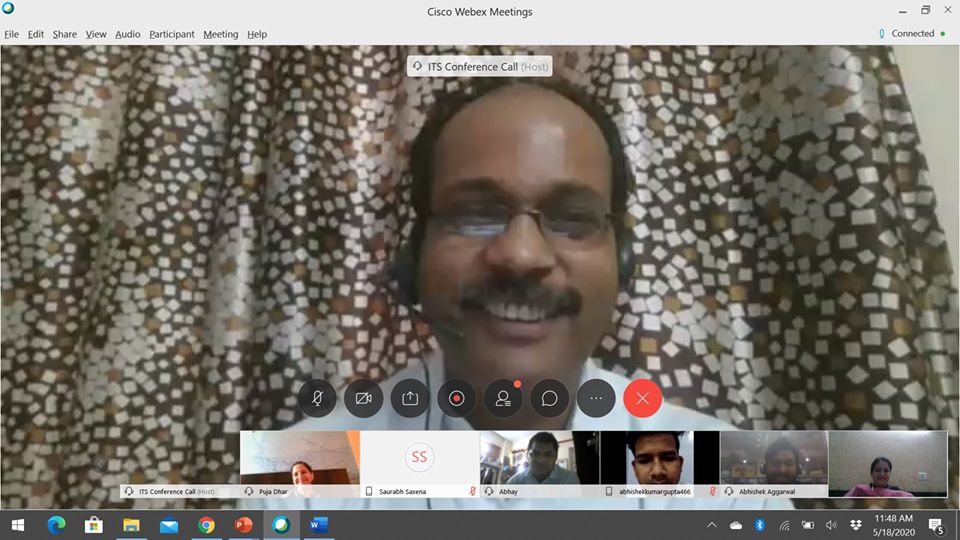Click headset icon beside Abhay name

coord(489,491)
